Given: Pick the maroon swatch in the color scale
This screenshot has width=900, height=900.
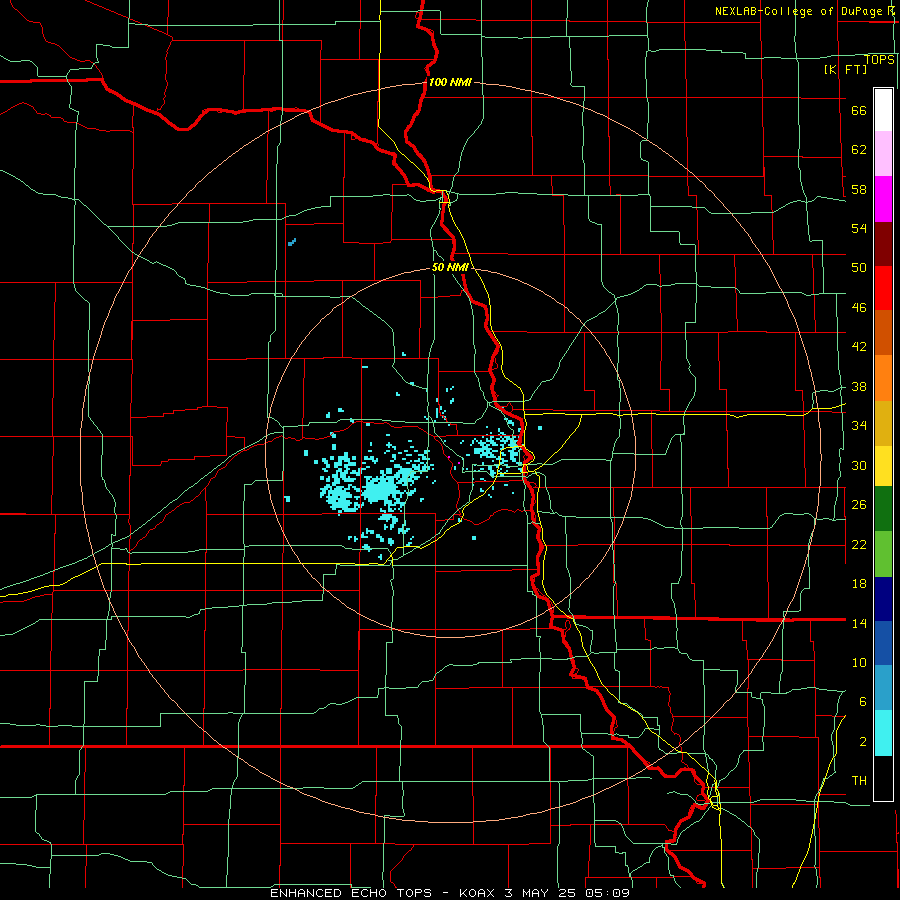Looking at the screenshot, I should click(x=883, y=243).
